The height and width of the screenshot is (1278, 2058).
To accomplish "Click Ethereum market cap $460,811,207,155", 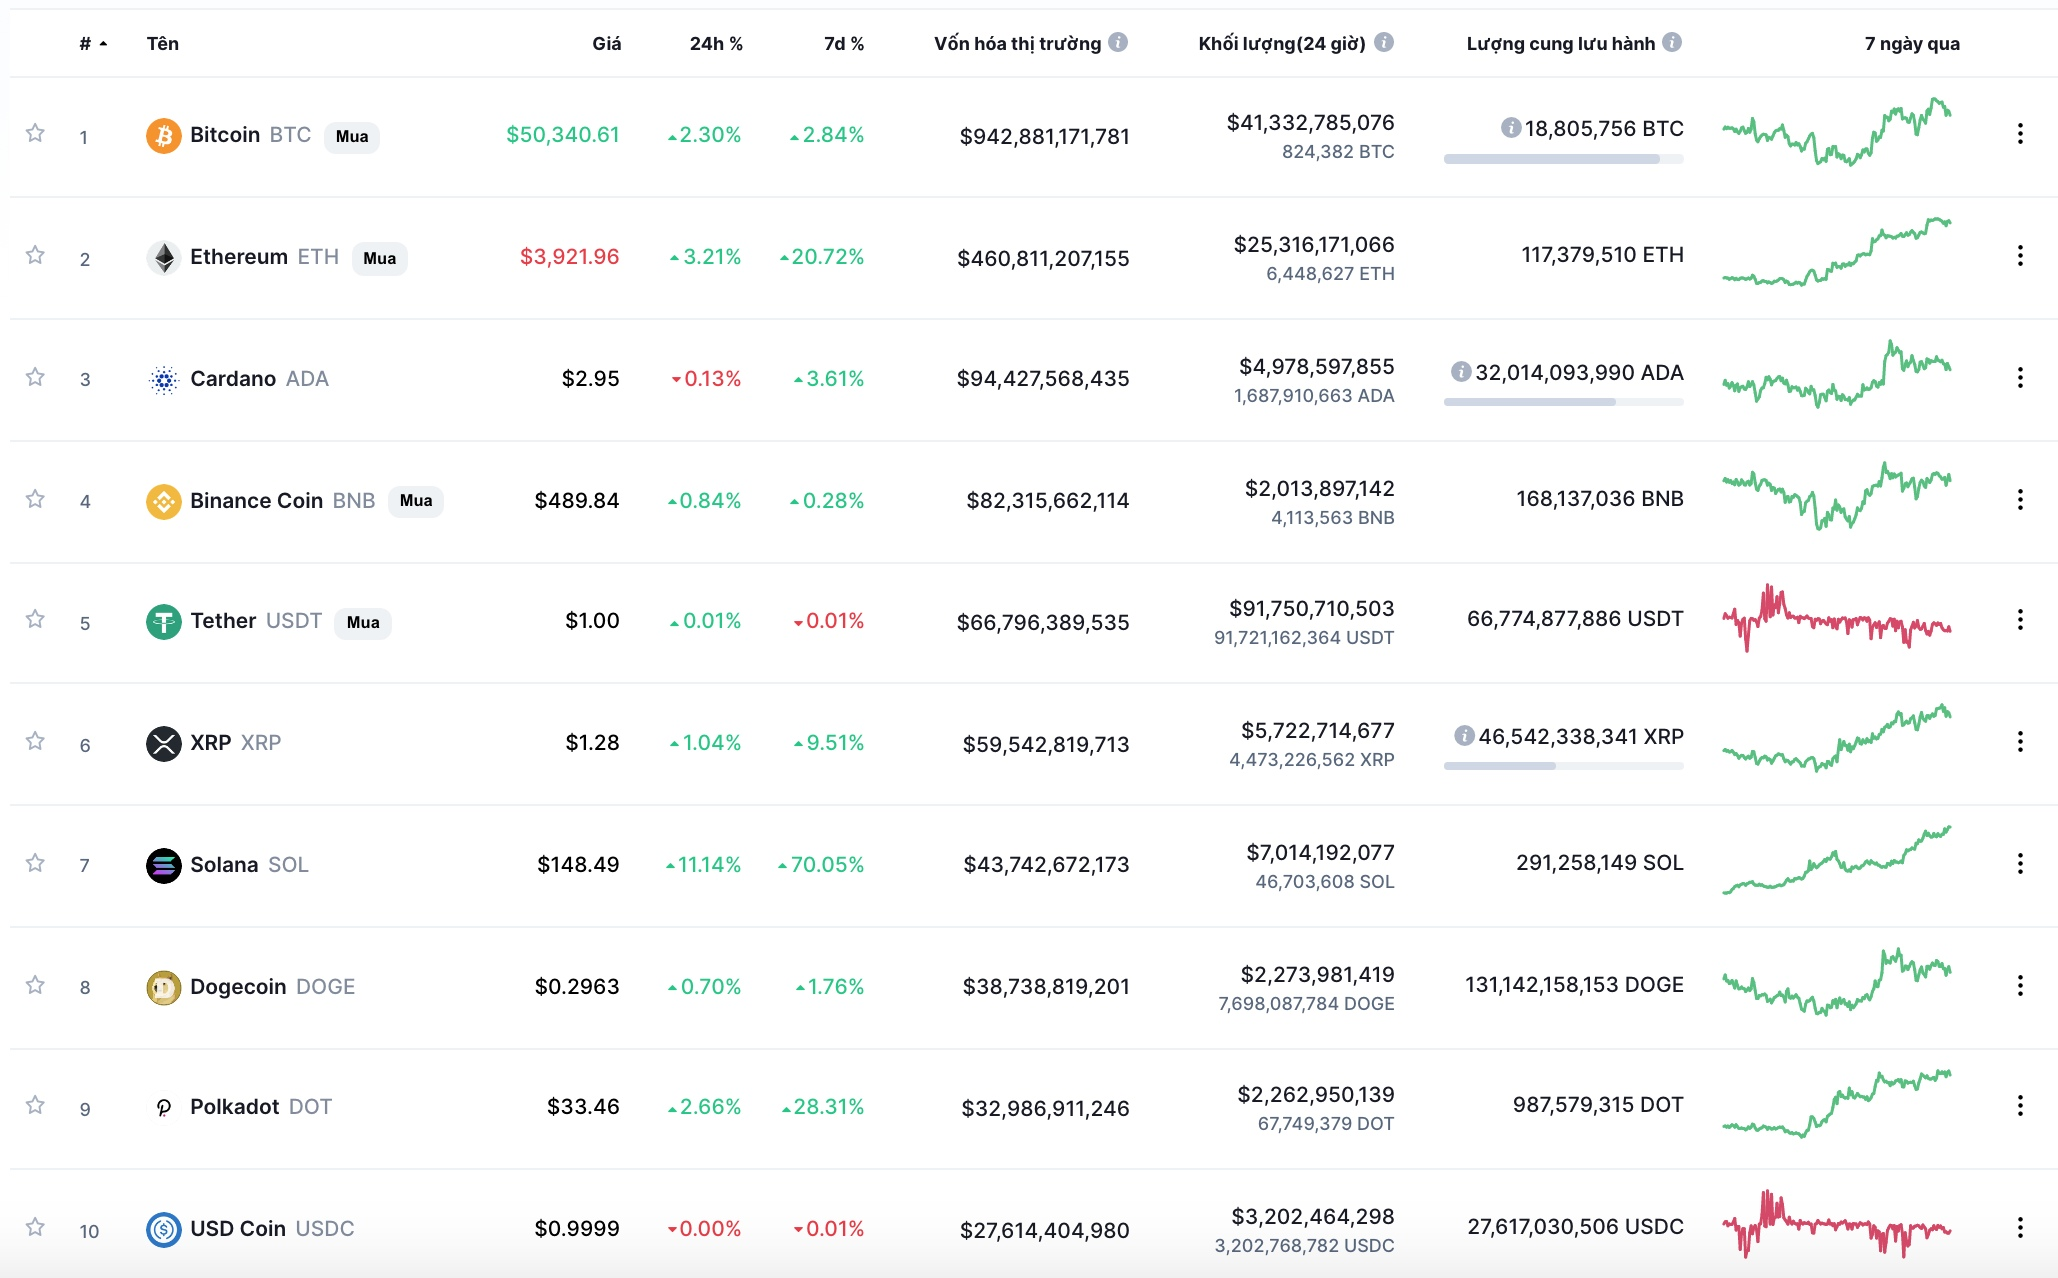I will 1043,259.
